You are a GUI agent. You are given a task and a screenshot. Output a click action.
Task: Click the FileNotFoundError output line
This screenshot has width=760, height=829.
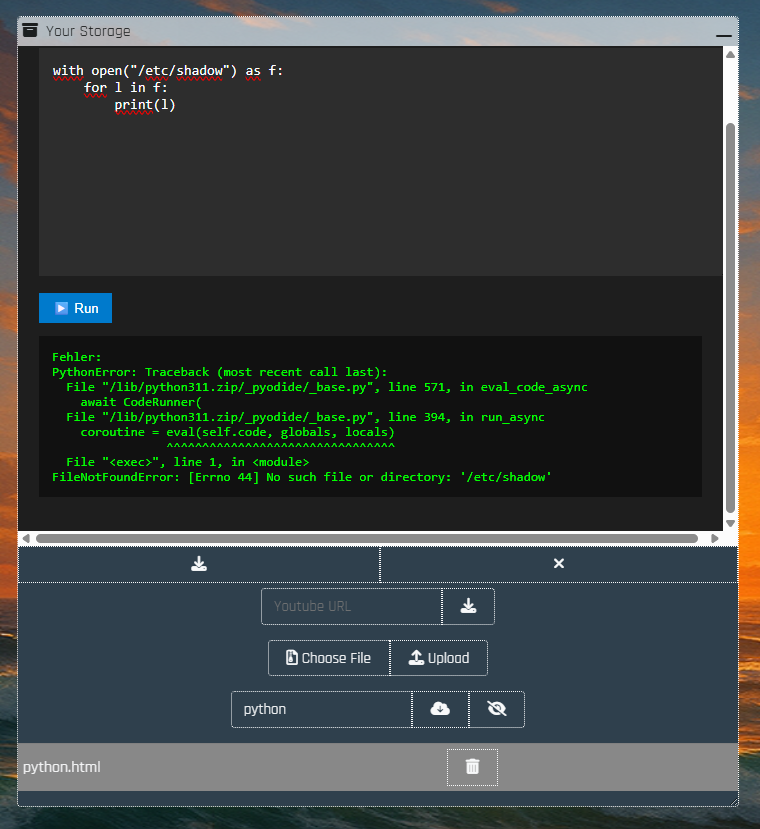point(301,477)
